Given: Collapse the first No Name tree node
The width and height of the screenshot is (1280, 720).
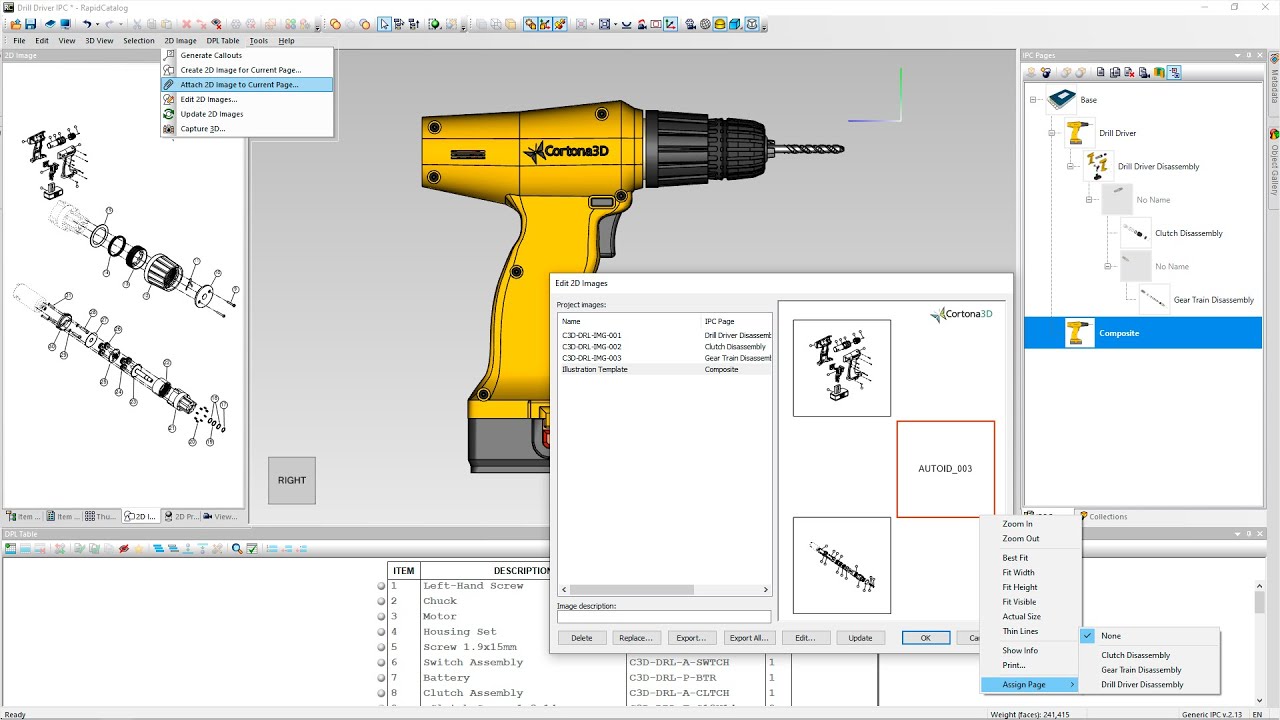Looking at the screenshot, I should (x=1089, y=200).
